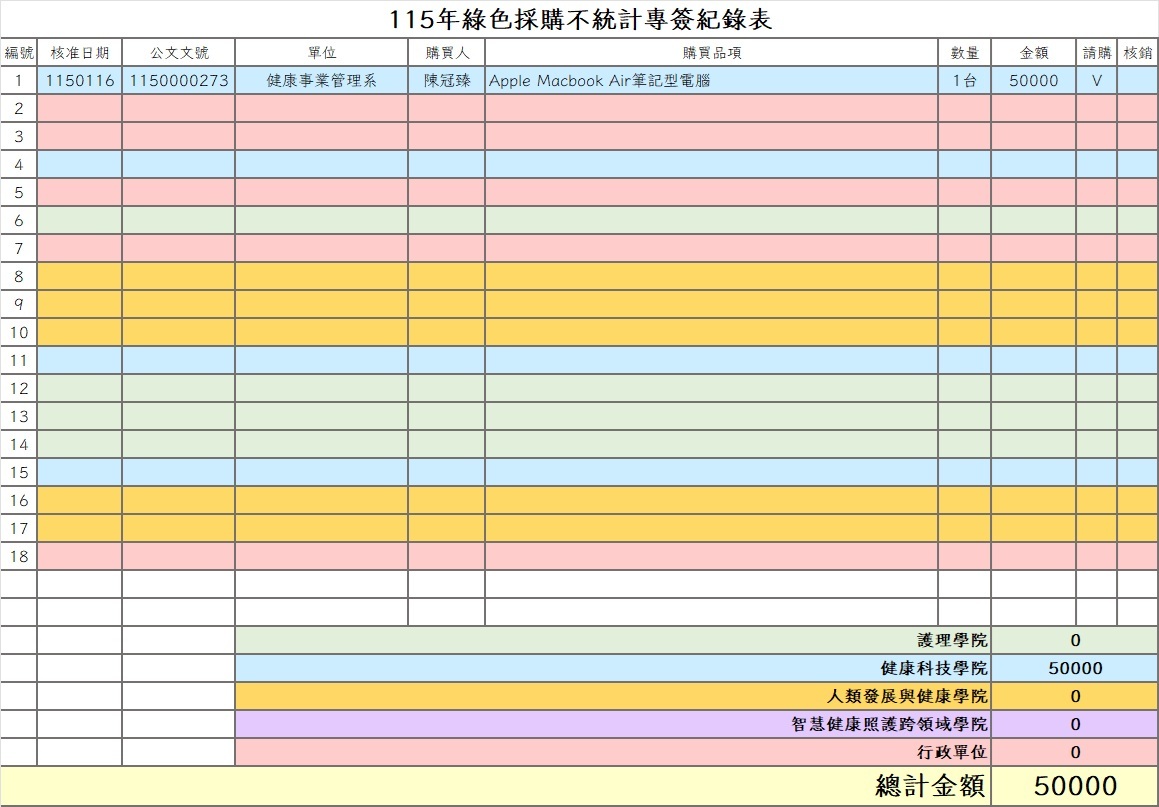The image size is (1159, 807).
Task: Select the row number '9' cell
Action: pos(18,304)
